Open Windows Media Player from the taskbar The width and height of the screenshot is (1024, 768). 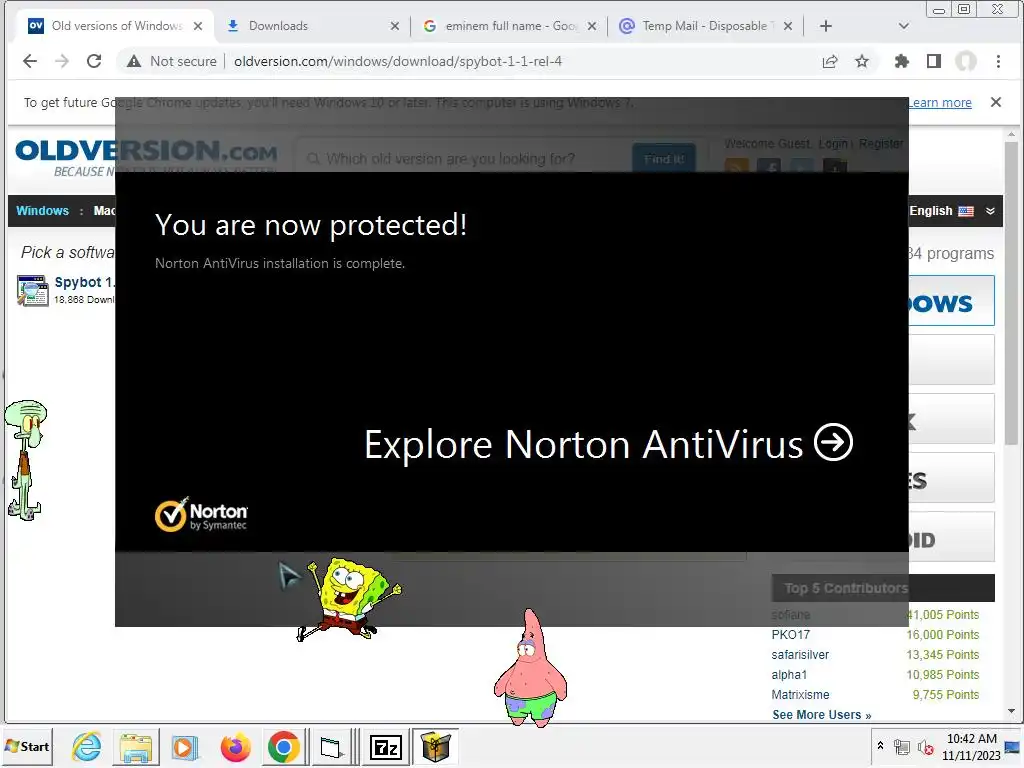(x=184, y=746)
